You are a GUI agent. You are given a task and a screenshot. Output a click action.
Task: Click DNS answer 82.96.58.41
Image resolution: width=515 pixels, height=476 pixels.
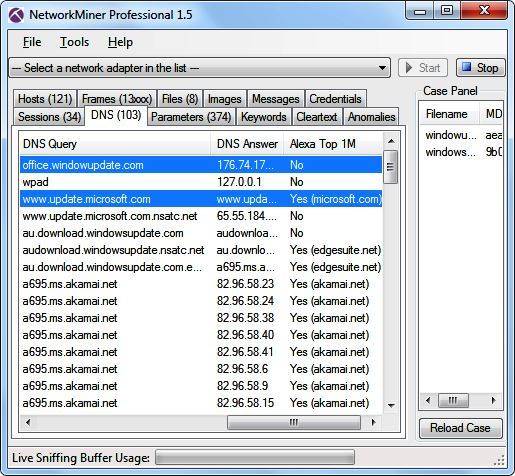pos(245,352)
